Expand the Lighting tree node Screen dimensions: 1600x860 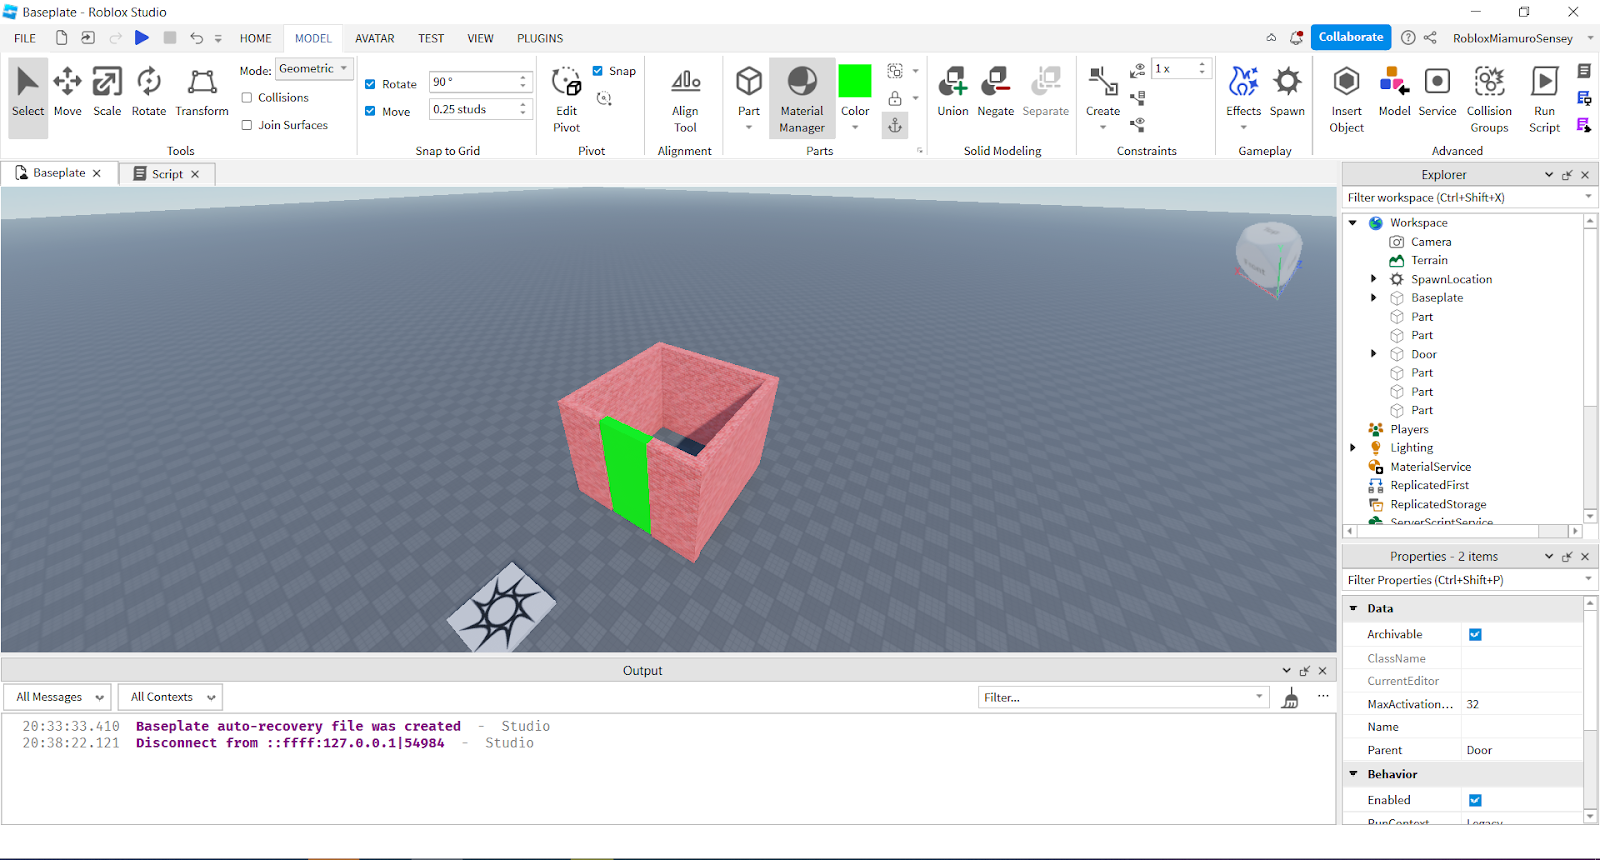click(x=1353, y=448)
